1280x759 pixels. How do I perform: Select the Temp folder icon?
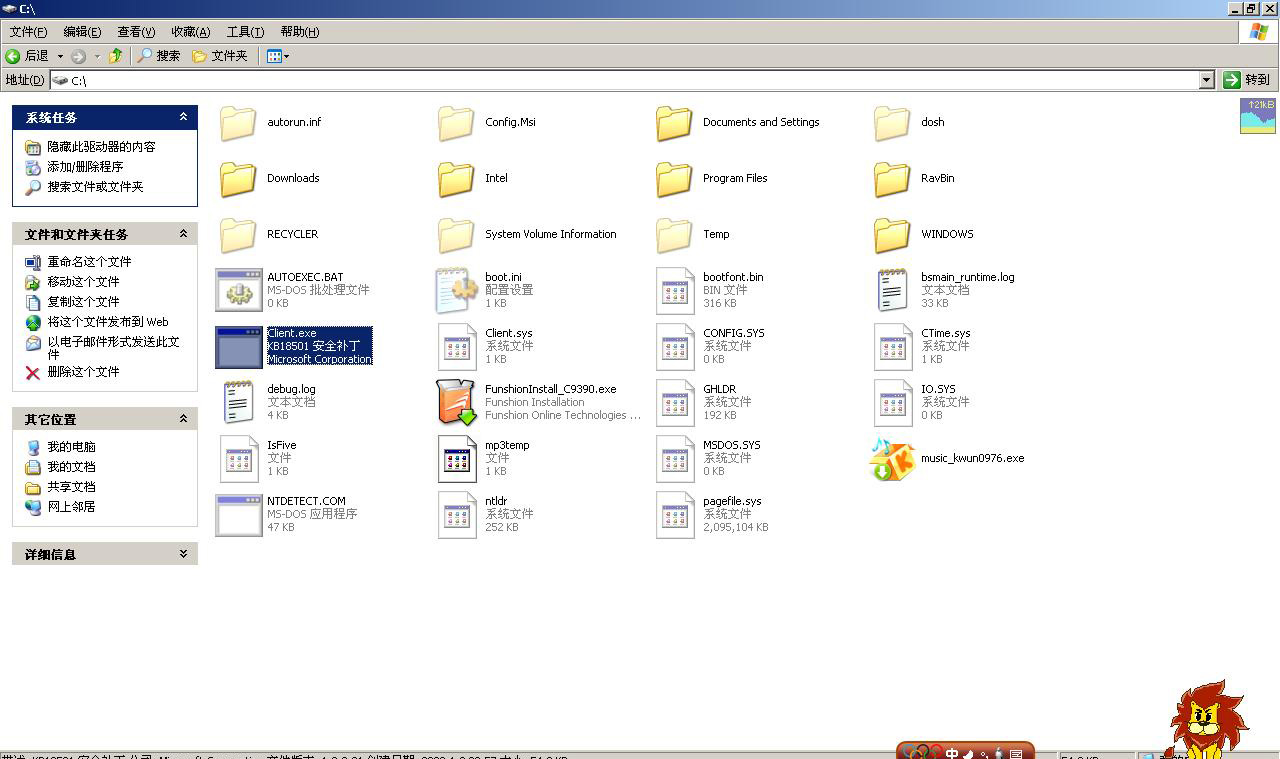(674, 235)
